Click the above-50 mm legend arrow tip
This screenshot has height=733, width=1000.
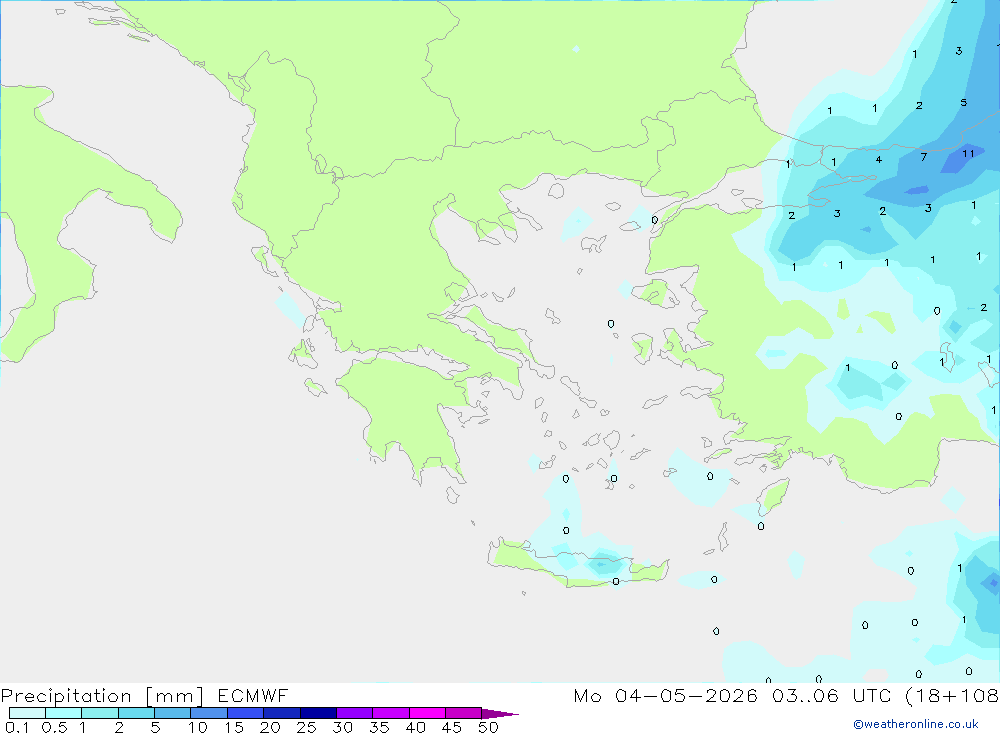(x=500, y=714)
